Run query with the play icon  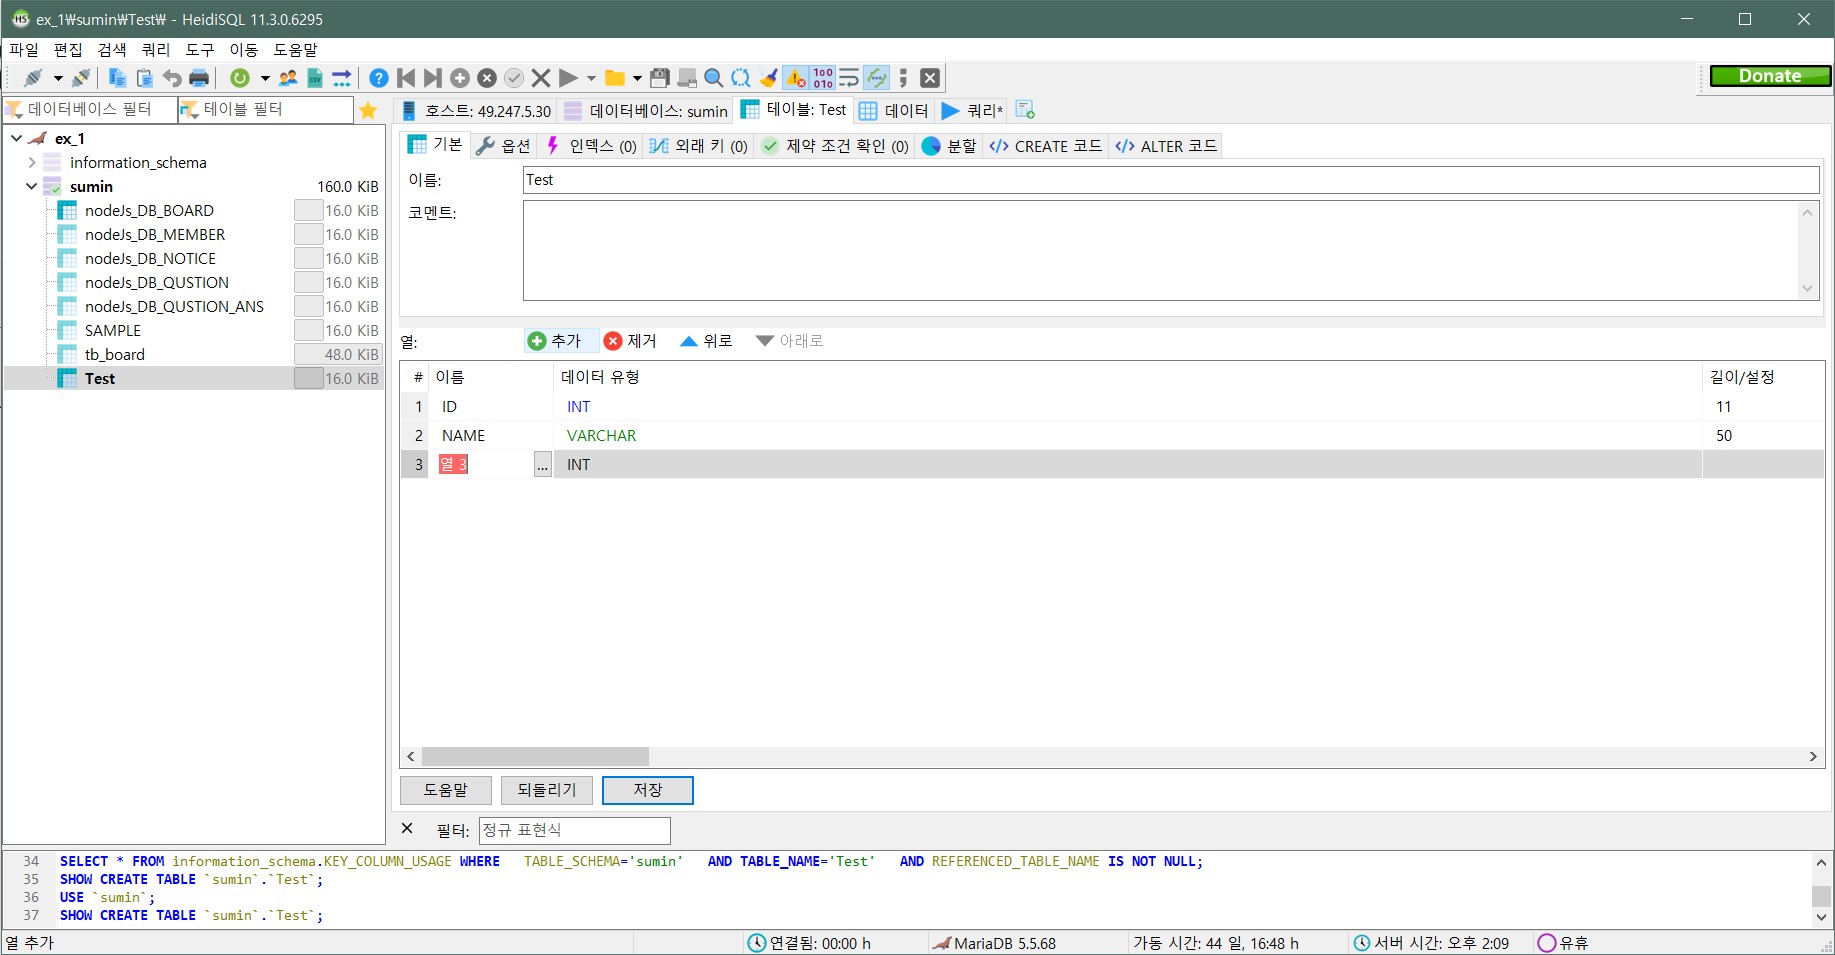click(x=568, y=78)
